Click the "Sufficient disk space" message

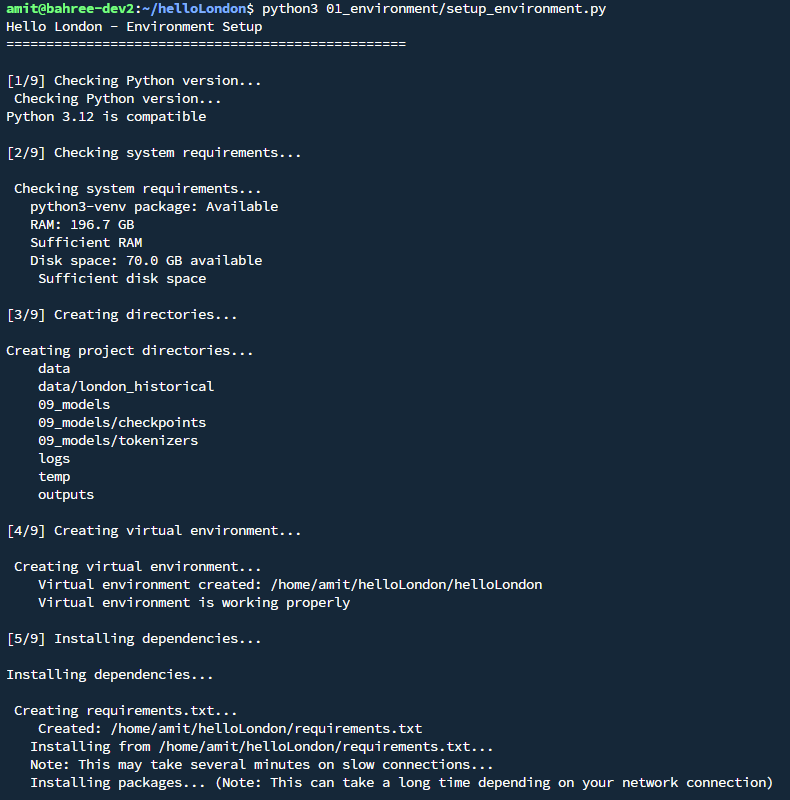pos(122,279)
